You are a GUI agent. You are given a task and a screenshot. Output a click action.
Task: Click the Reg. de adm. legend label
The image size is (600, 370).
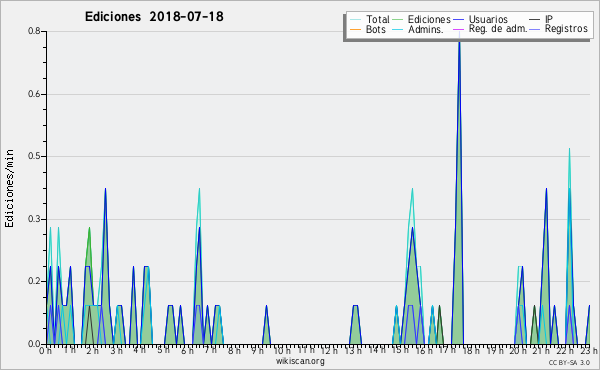498,29
